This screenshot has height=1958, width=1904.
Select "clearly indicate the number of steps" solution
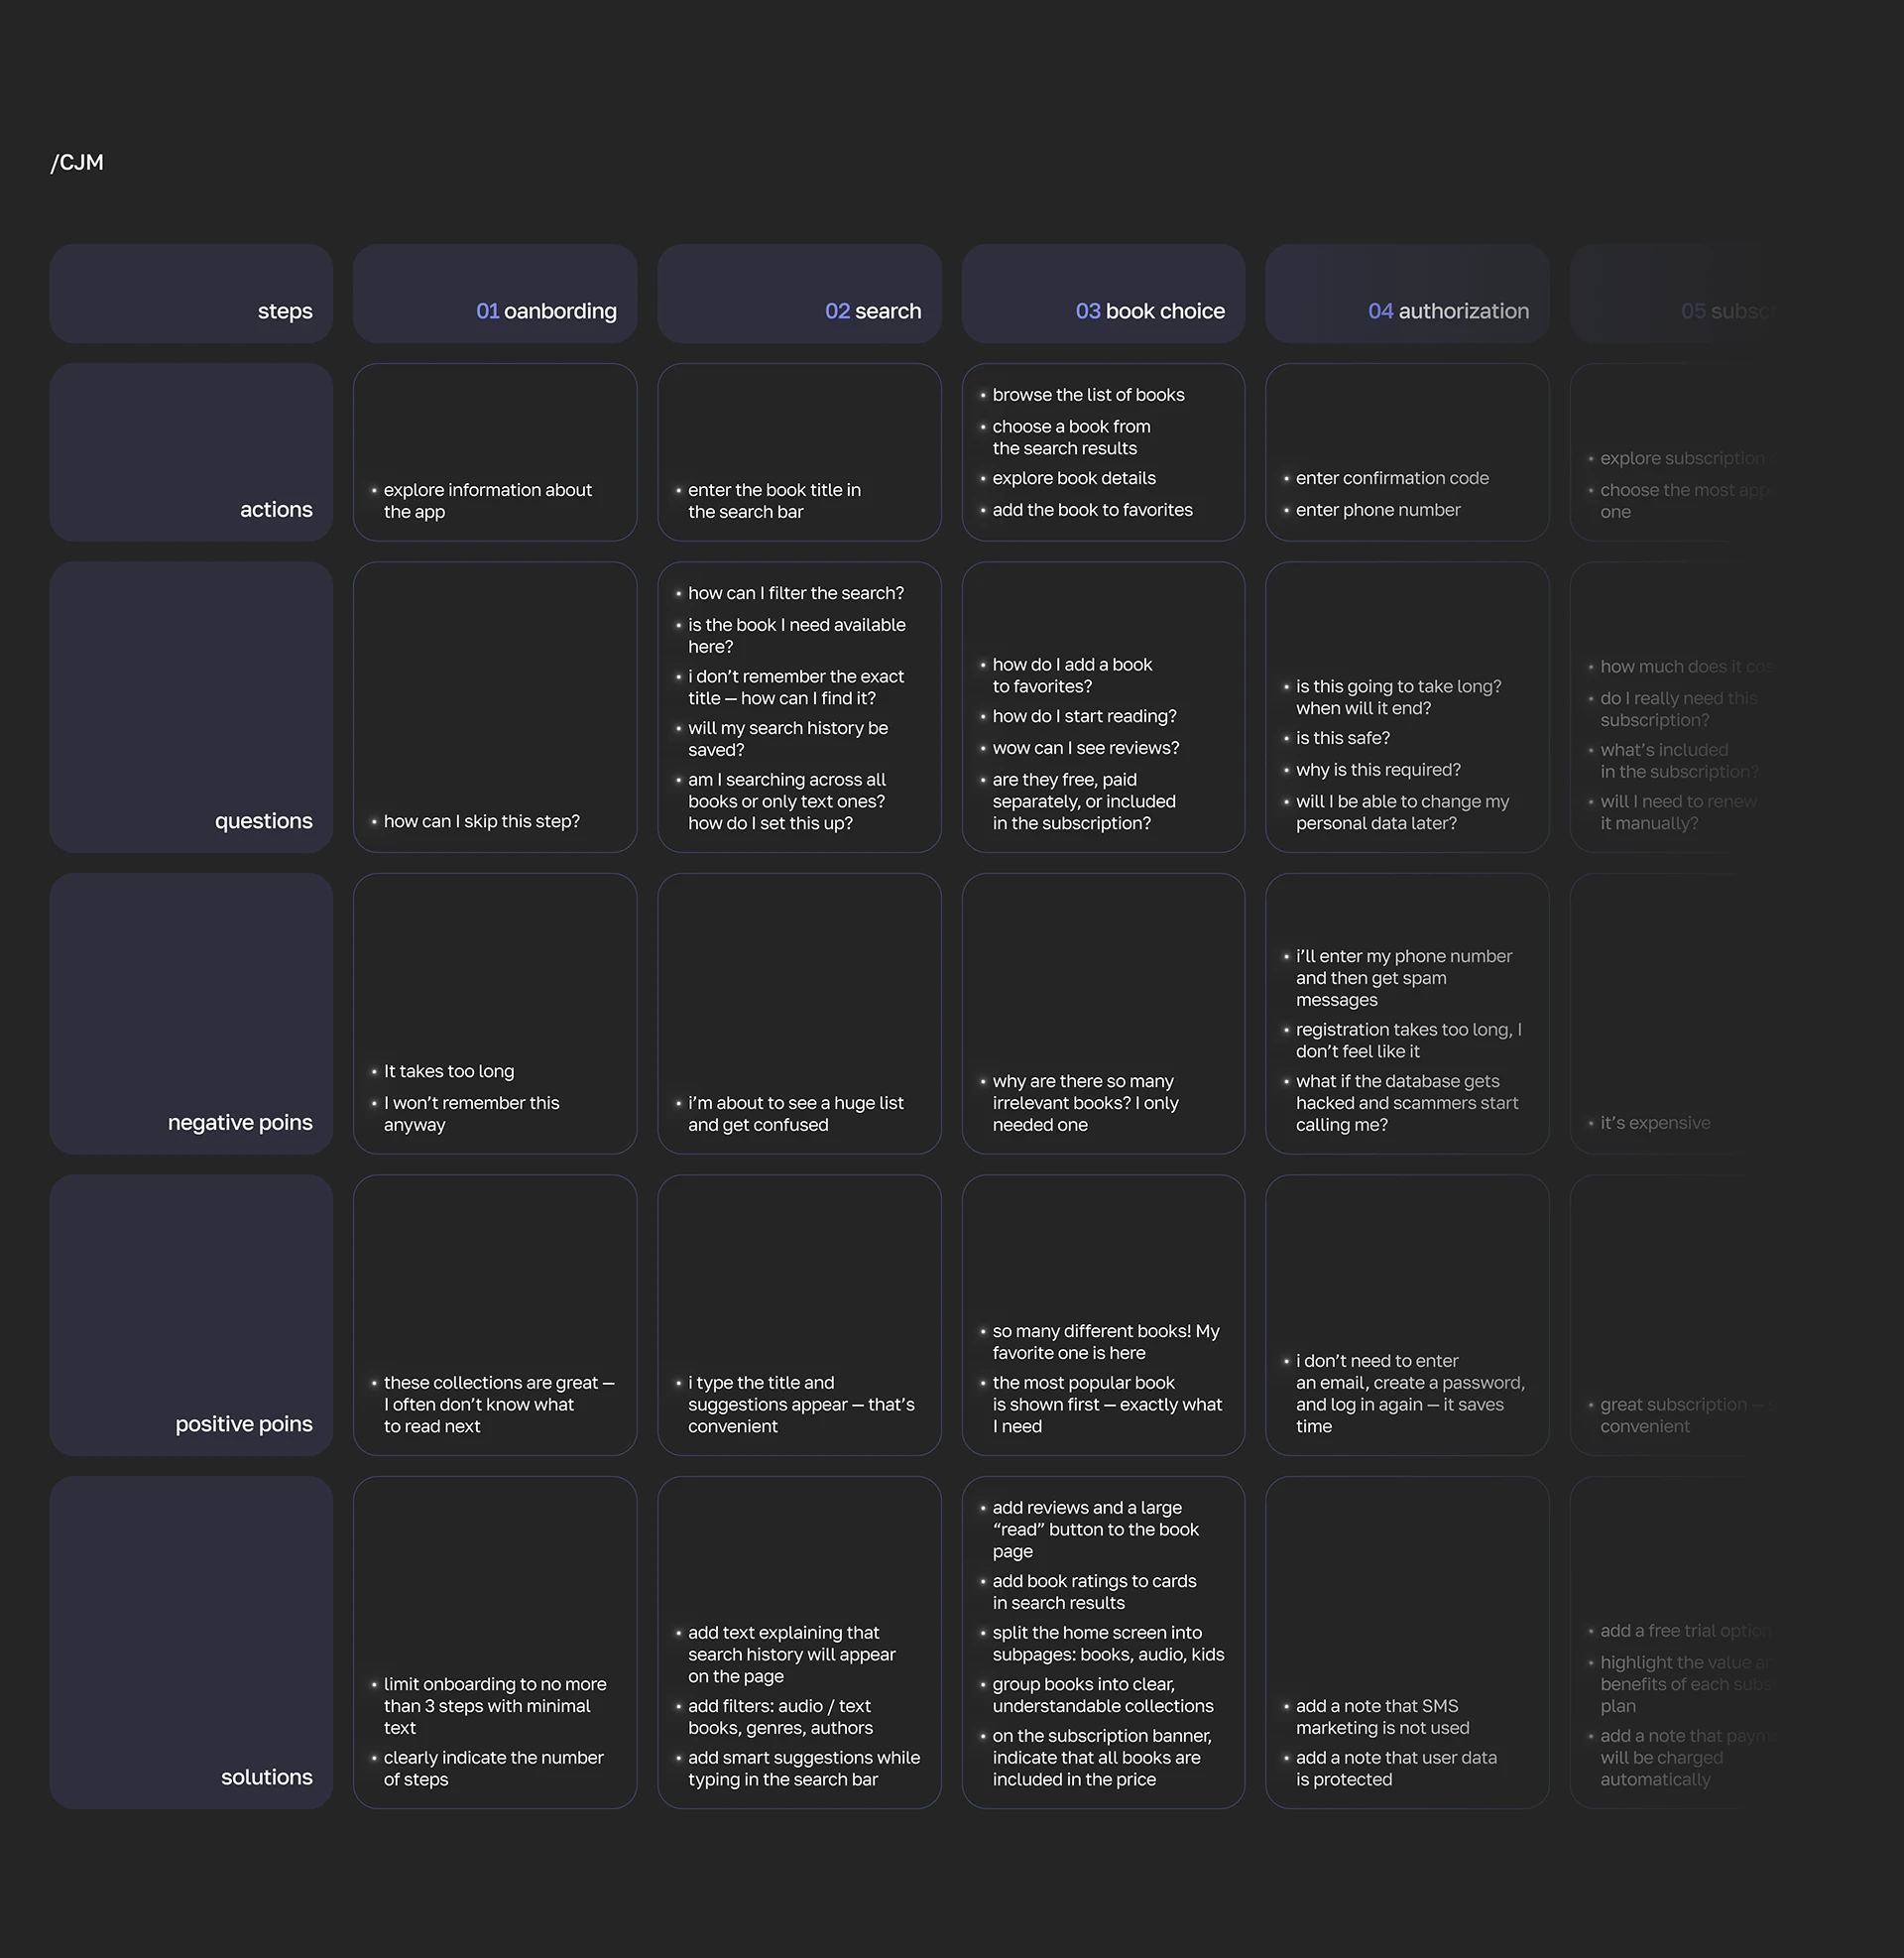point(492,1768)
